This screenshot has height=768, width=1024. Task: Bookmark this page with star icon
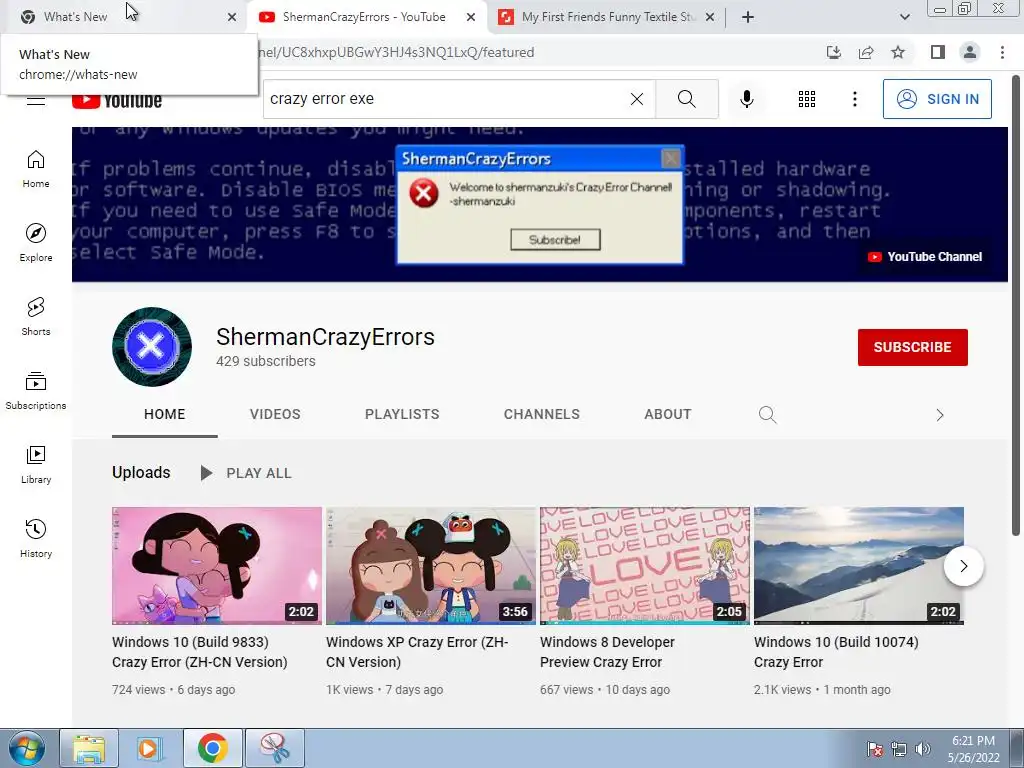tap(898, 52)
